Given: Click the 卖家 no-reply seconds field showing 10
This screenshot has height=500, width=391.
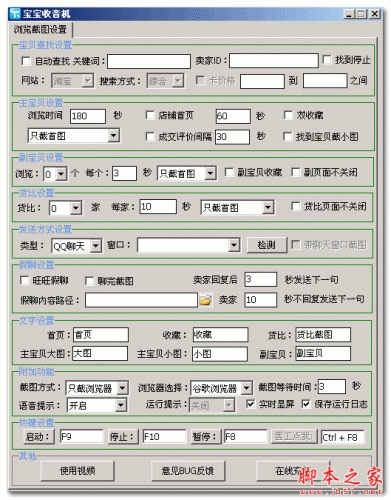Looking at the screenshot, I should [261, 300].
